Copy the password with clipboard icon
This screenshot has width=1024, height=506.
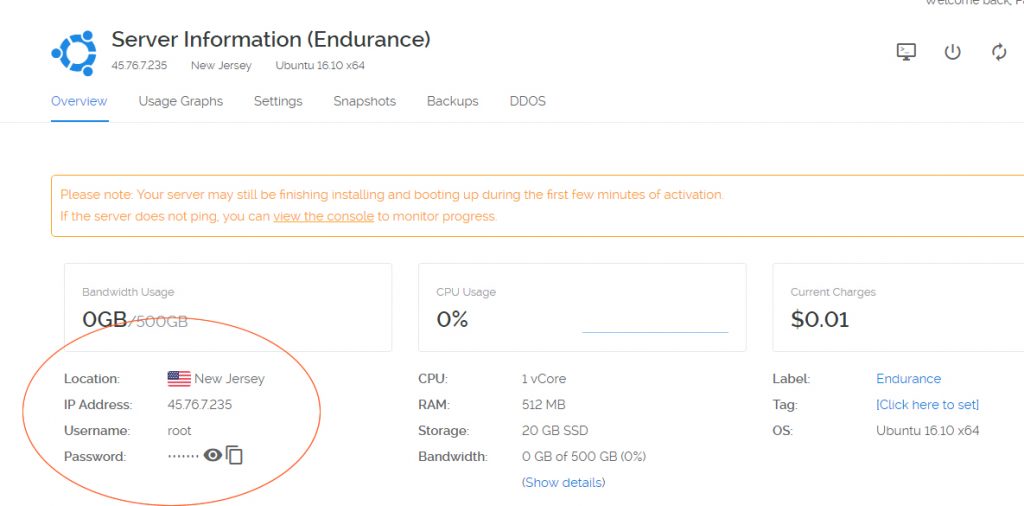tap(234, 455)
